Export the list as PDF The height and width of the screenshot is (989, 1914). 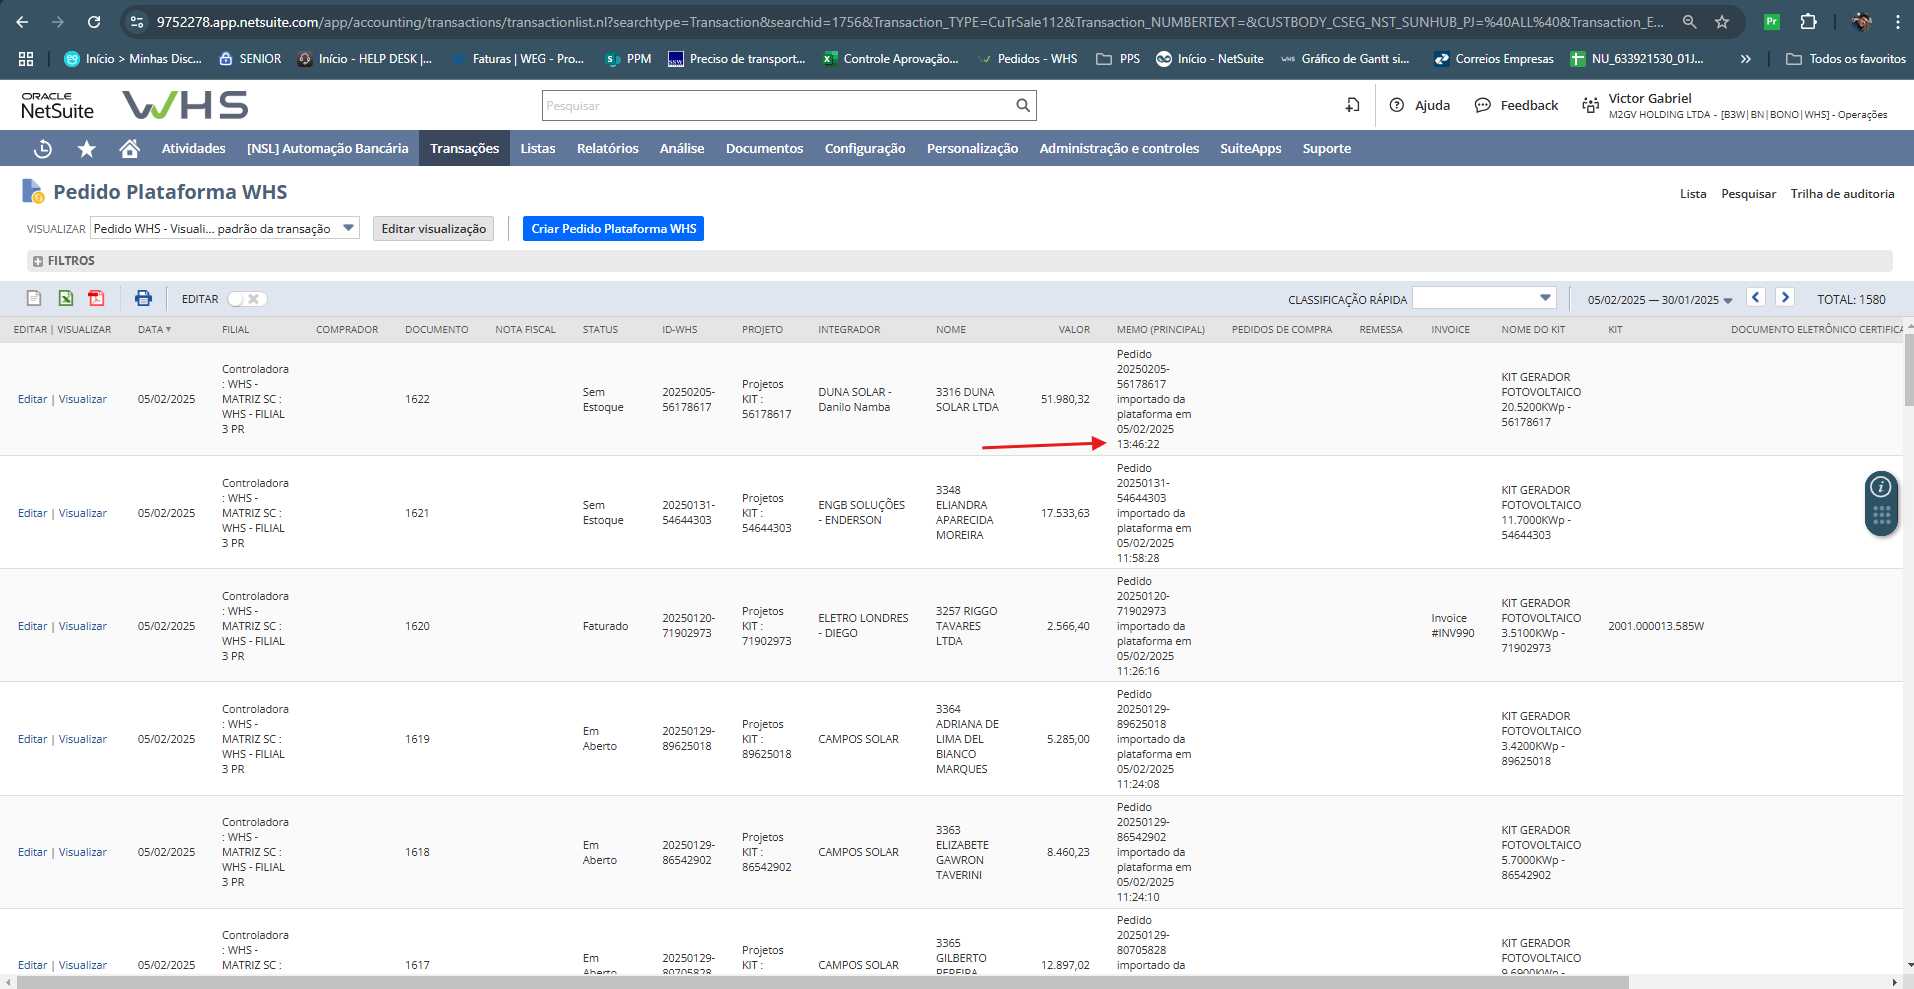click(96, 298)
